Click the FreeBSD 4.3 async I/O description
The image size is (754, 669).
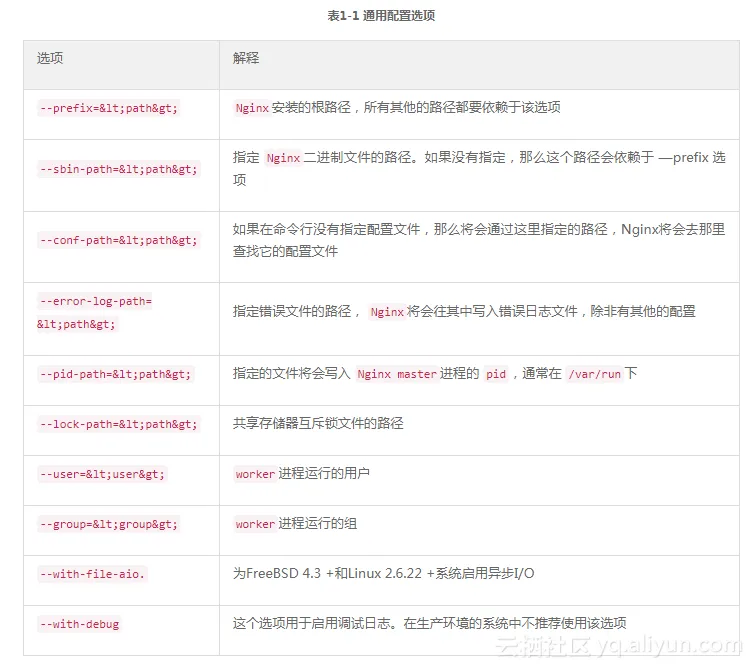(x=383, y=573)
